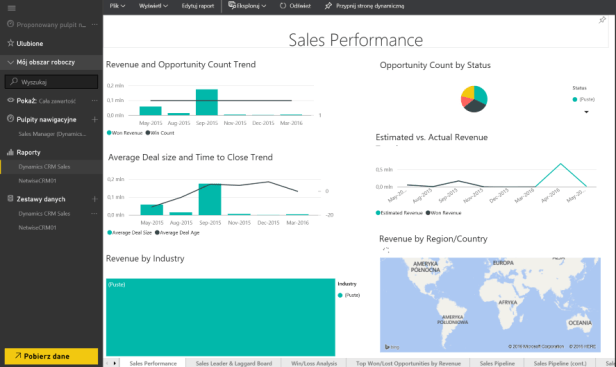
Task: Click the Ulubione label in sidebar
Action: pyautogui.click(x=30, y=43)
